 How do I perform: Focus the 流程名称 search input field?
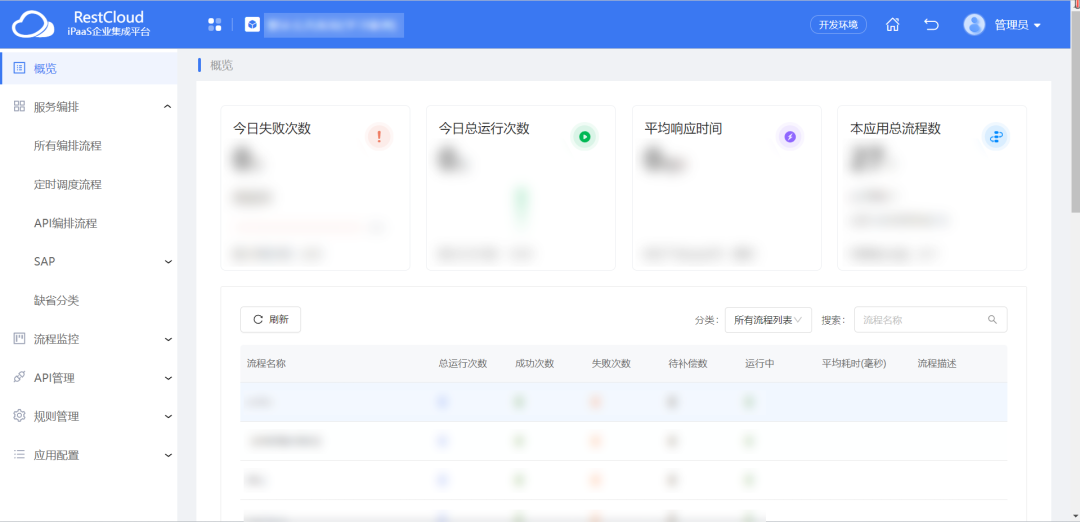tap(920, 320)
